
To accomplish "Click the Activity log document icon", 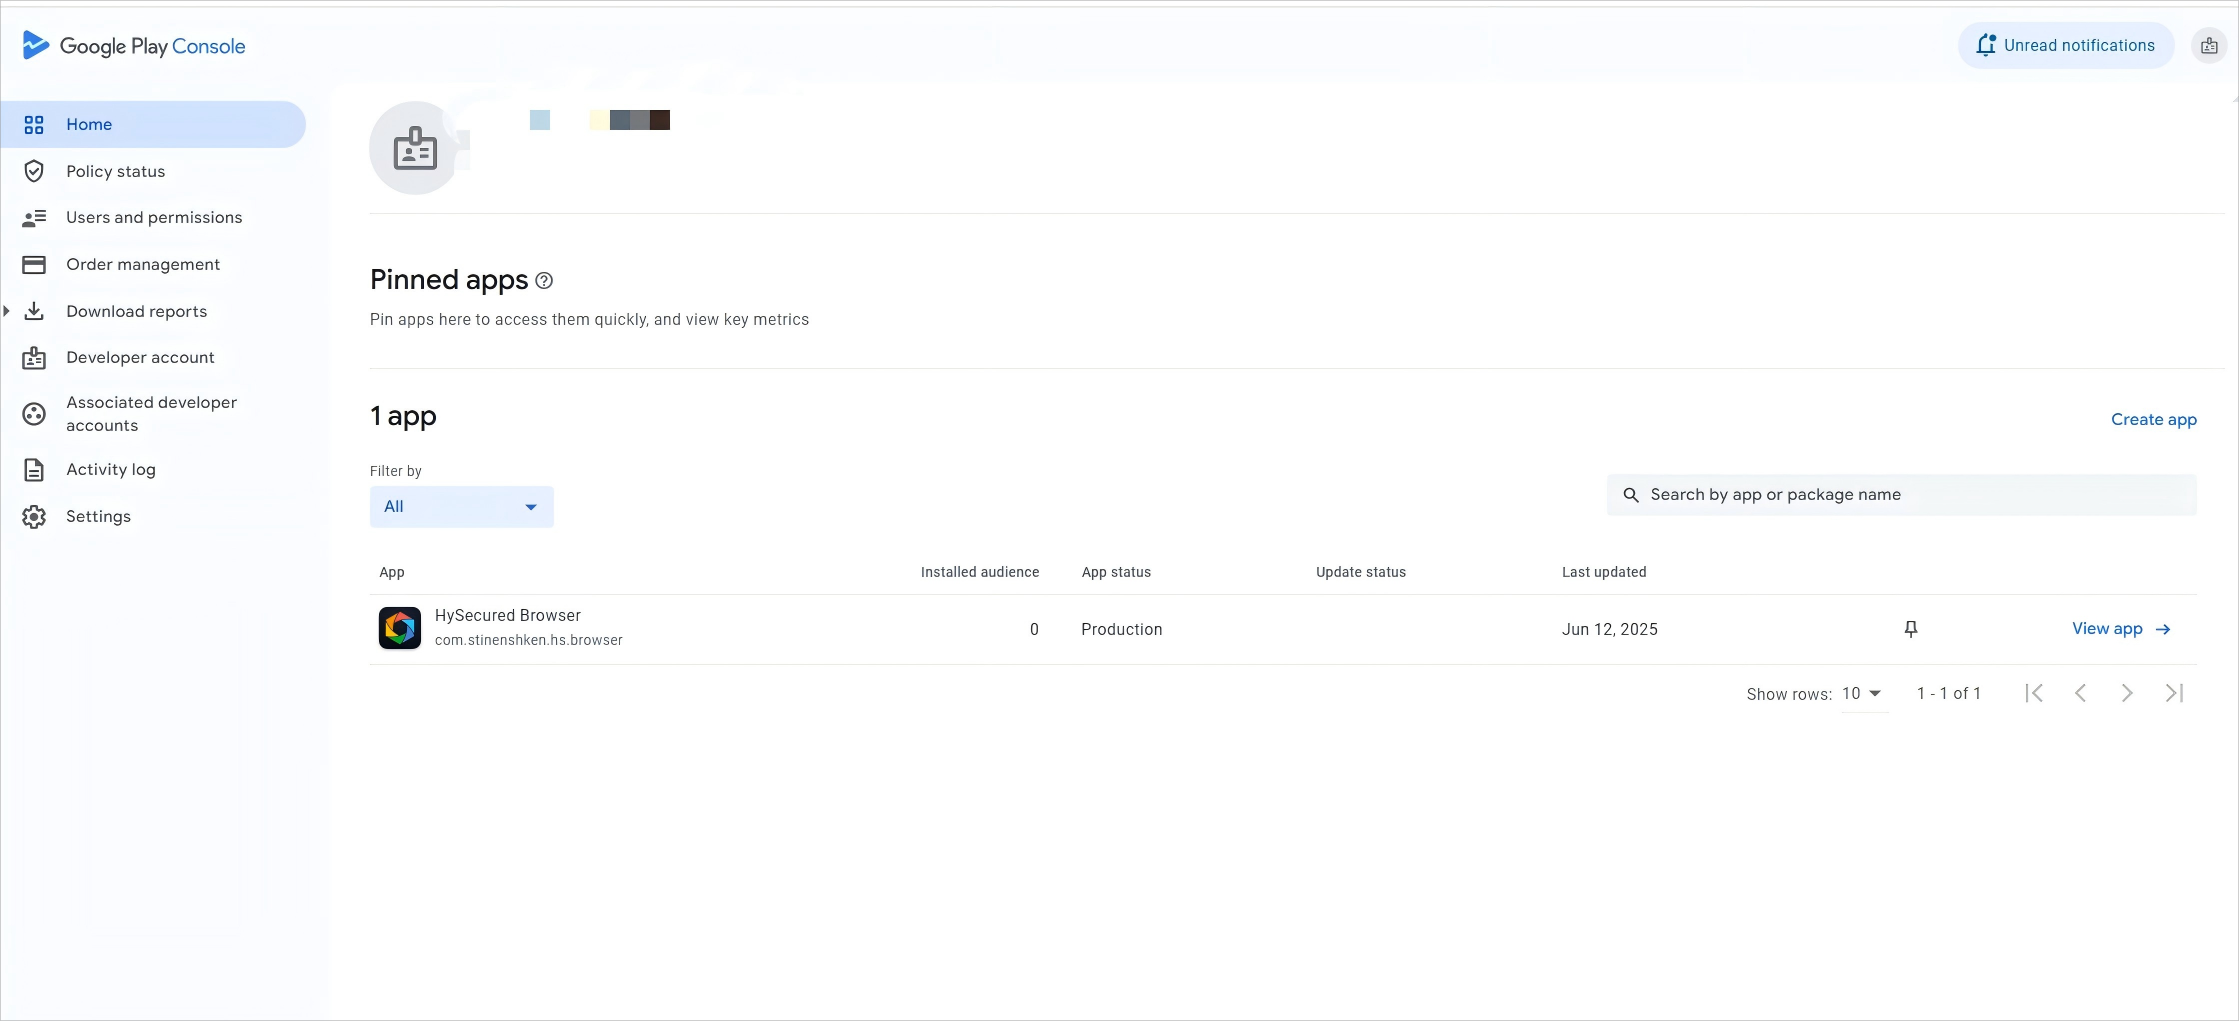I will tap(34, 470).
